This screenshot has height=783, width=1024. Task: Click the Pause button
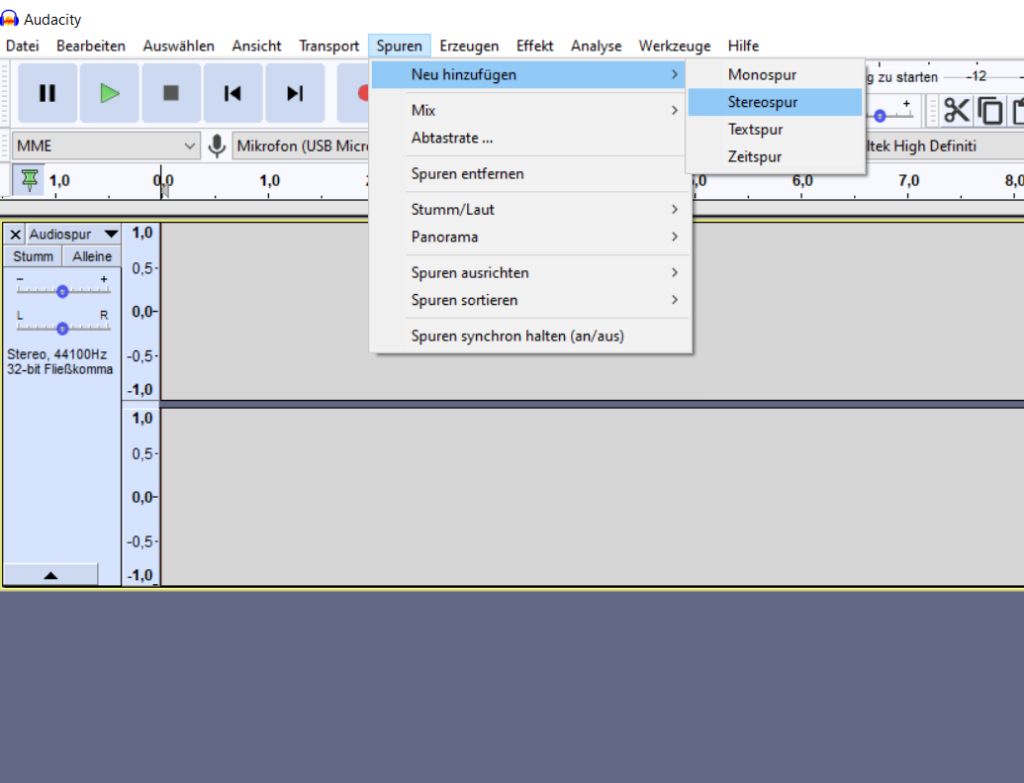(x=47, y=93)
